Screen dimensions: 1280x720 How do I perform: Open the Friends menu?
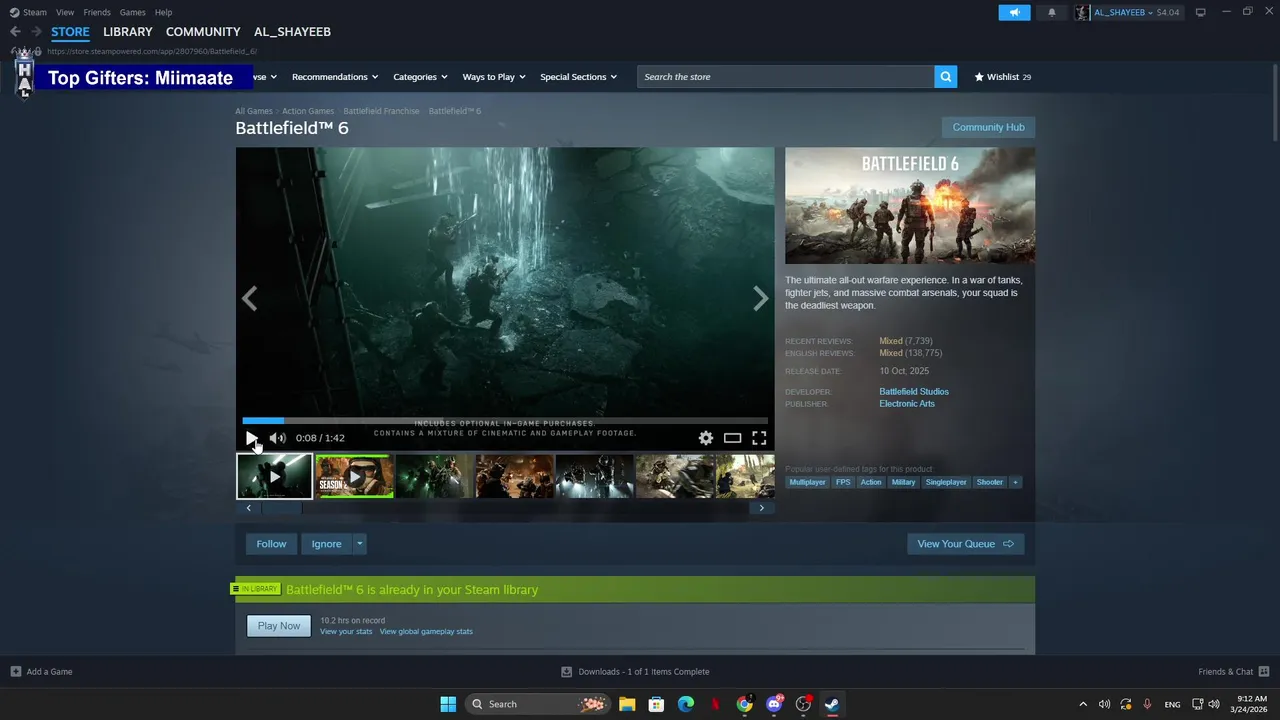coord(97,12)
